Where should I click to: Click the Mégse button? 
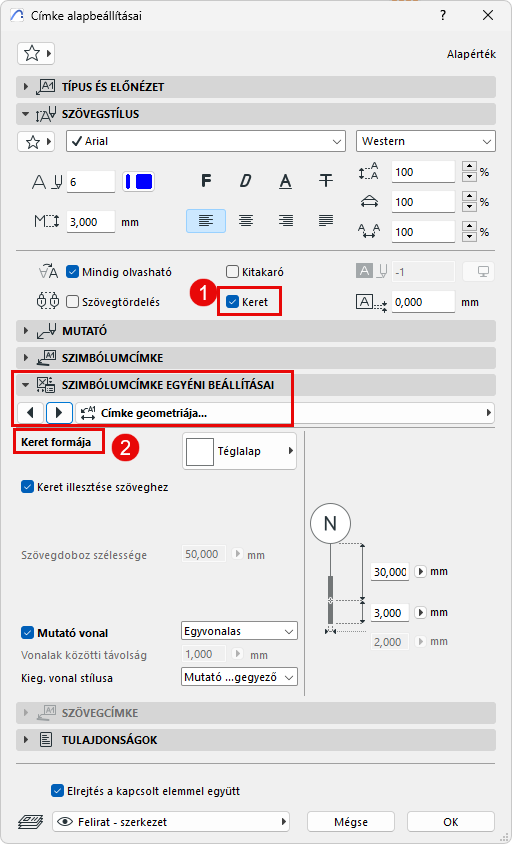click(x=351, y=822)
